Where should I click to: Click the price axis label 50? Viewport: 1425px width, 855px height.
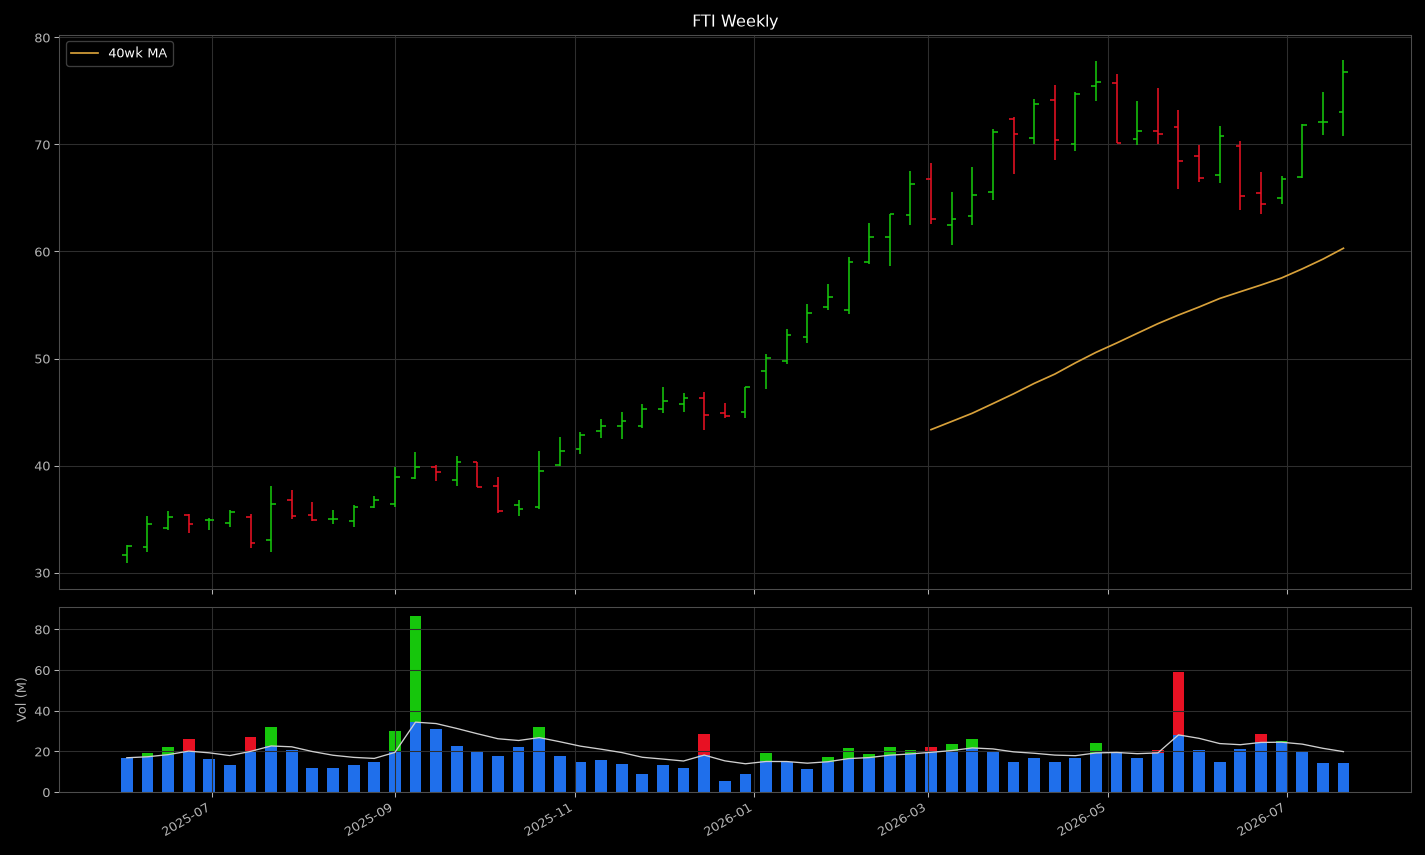click(42, 359)
